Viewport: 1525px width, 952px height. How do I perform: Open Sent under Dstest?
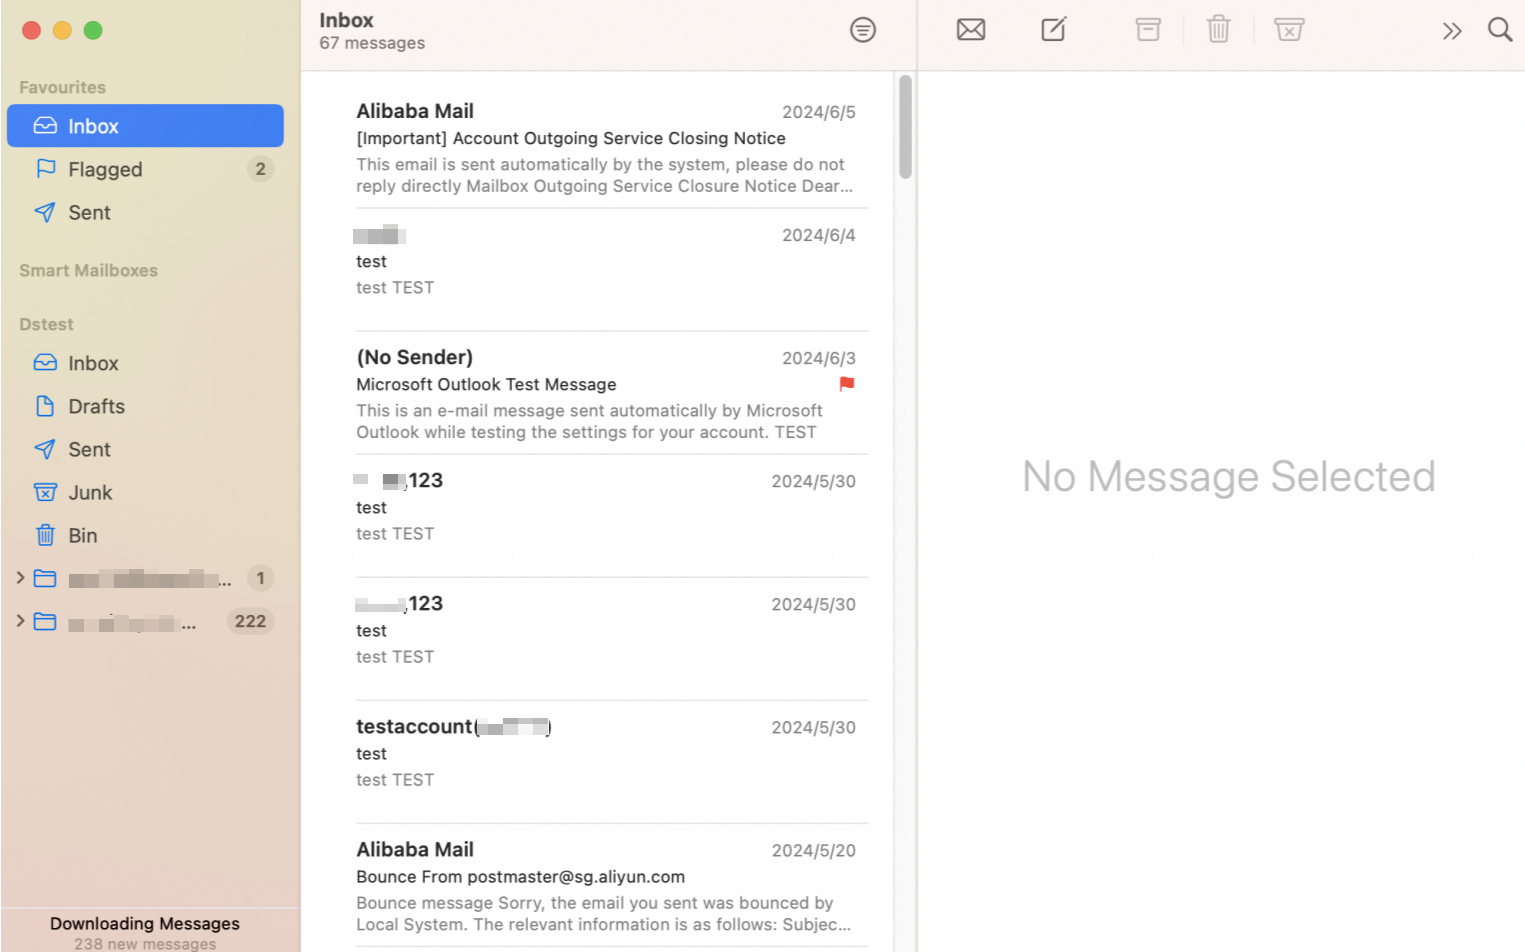click(145, 449)
